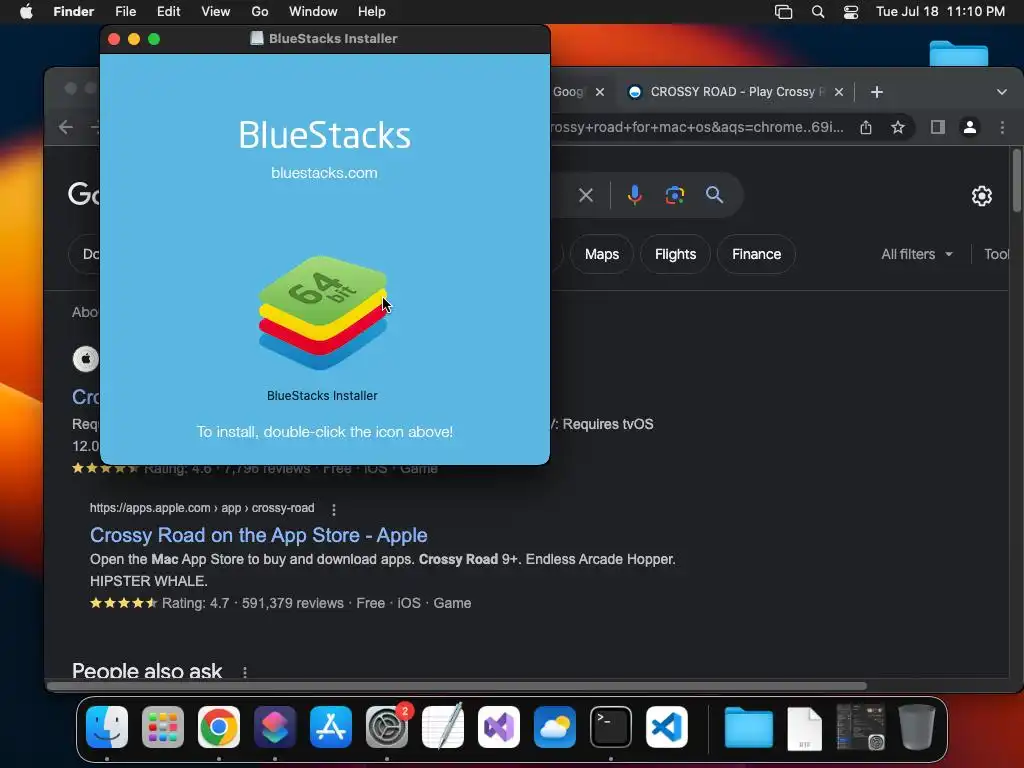Click Chrome's vertical page scrollbar
The height and width of the screenshot is (768, 1024).
(1016, 181)
